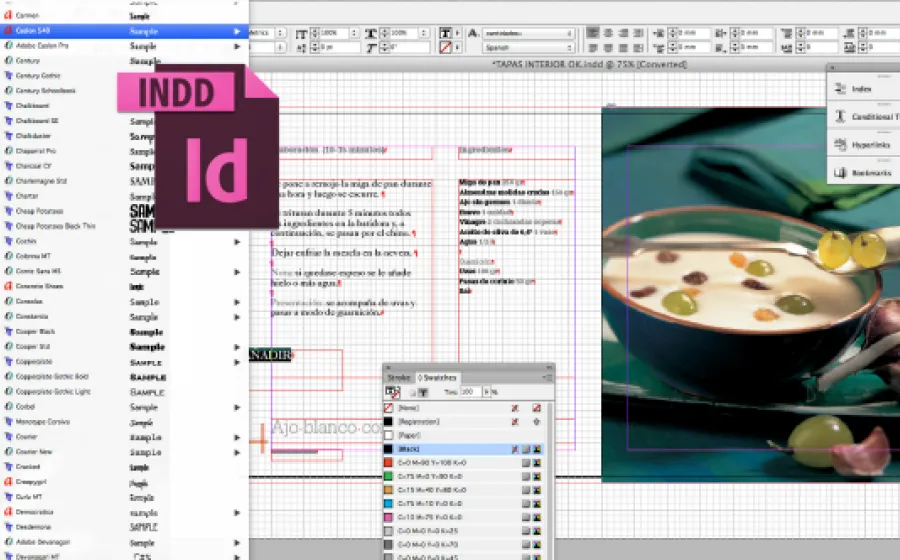Select the soup bowl photo on the page

[x=751, y=294]
